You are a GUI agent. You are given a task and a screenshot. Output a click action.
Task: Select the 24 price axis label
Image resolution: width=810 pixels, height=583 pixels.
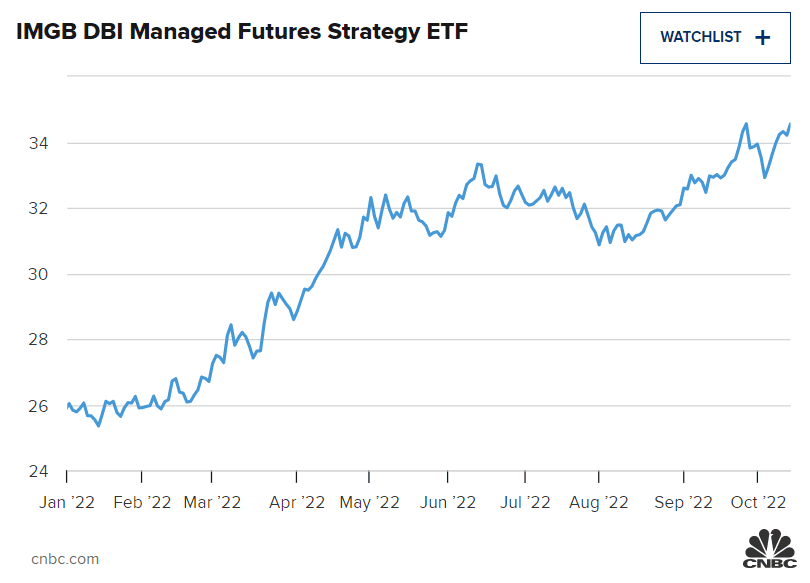(39, 471)
